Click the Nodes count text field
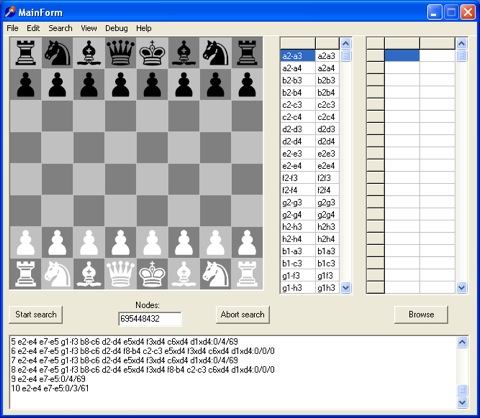 150,319
